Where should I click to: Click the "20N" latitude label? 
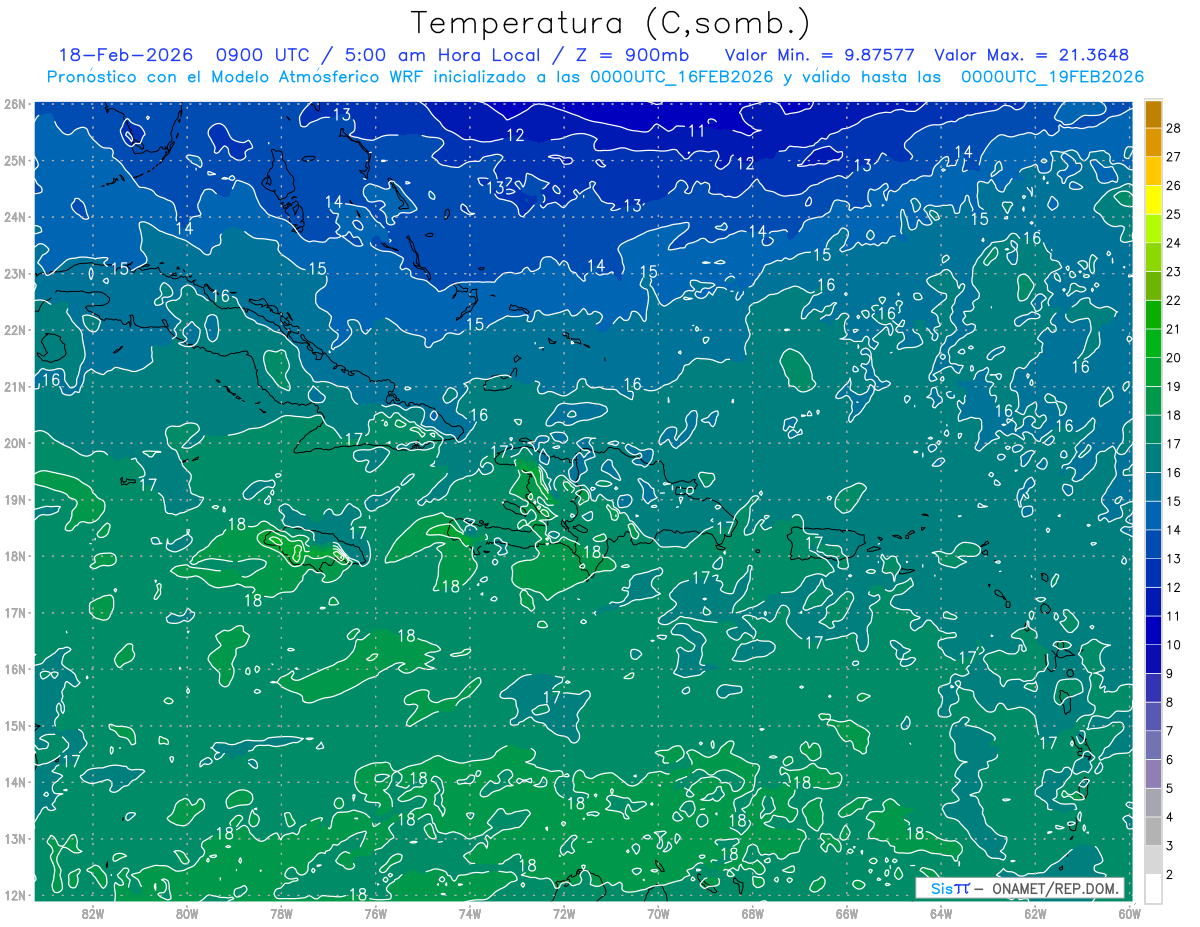coord(15,443)
